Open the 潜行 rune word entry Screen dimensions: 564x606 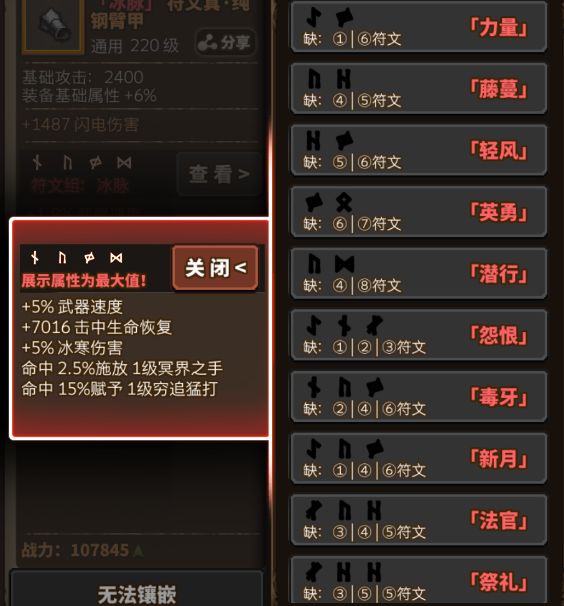[x=419, y=274]
